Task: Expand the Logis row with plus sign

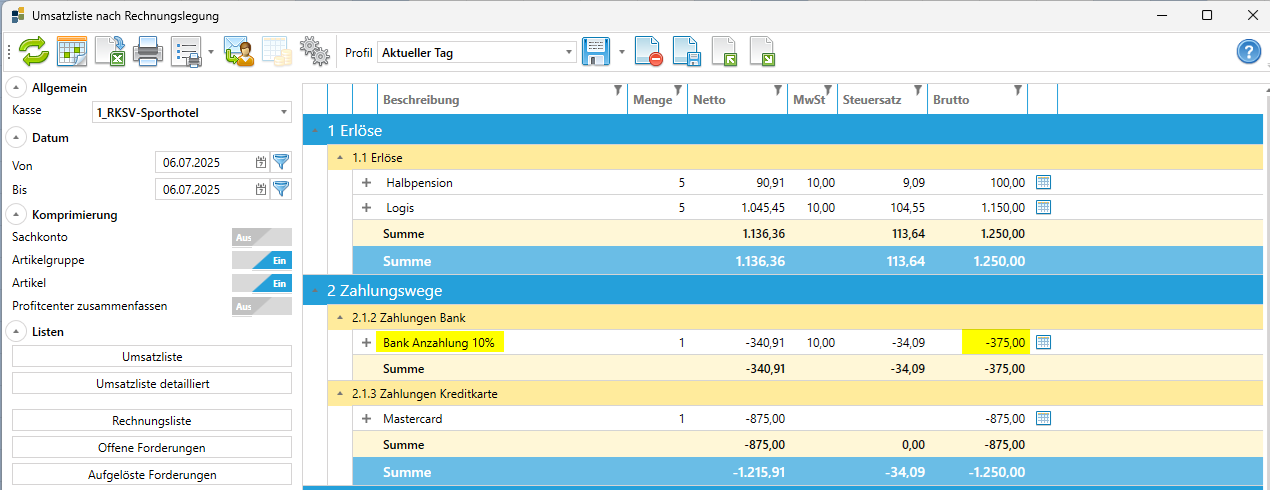Action: pyautogui.click(x=366, y=208)
